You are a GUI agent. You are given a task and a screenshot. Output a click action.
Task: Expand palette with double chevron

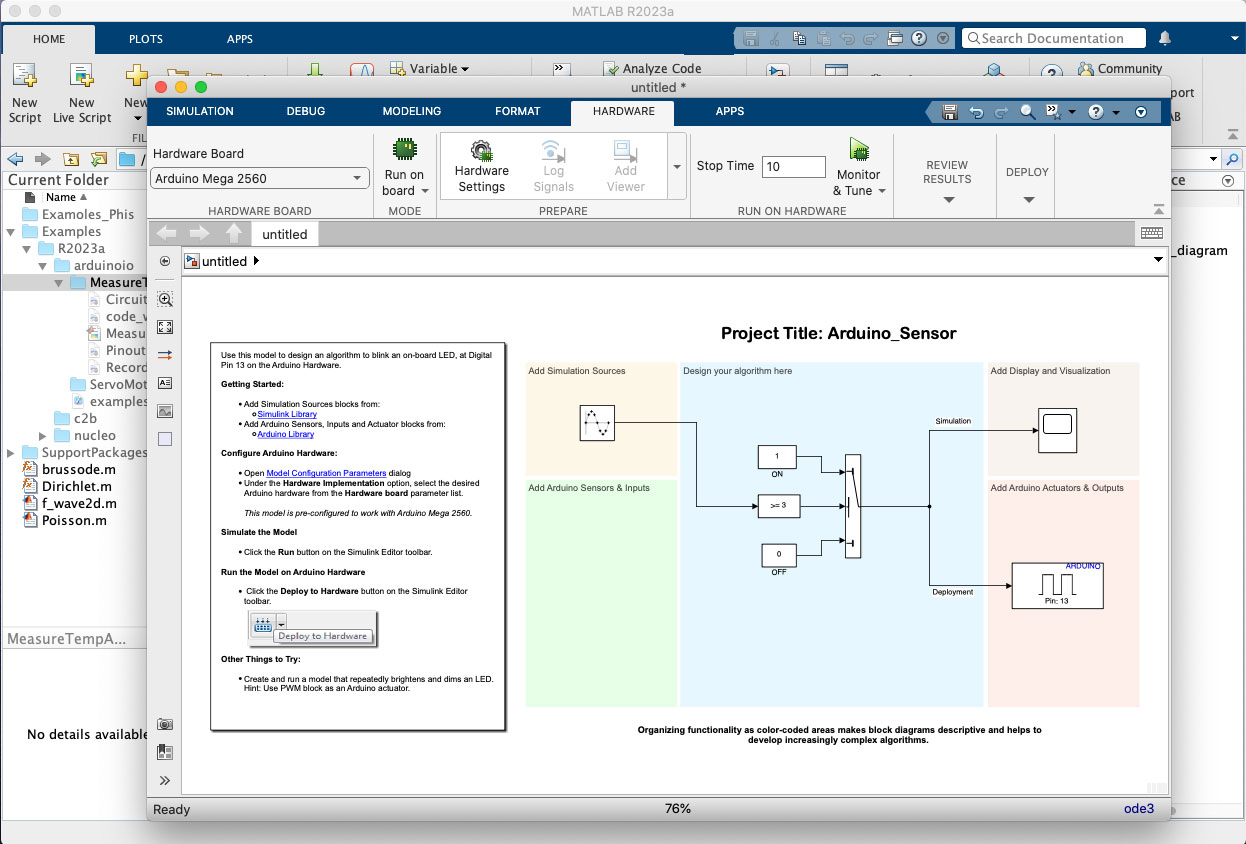pos(166,781)
